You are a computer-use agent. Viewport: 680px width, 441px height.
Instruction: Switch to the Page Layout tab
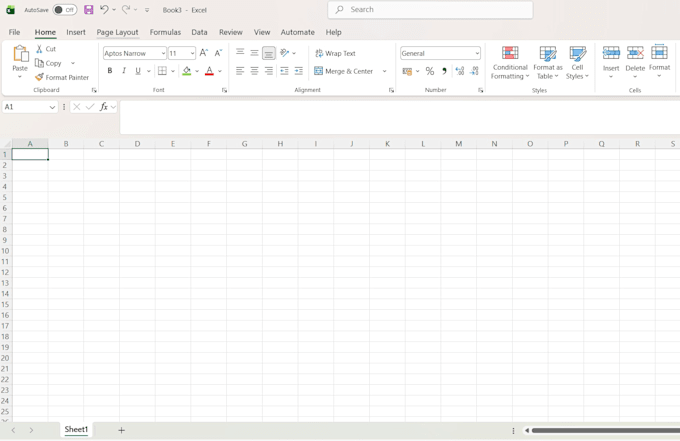(117, 32)
